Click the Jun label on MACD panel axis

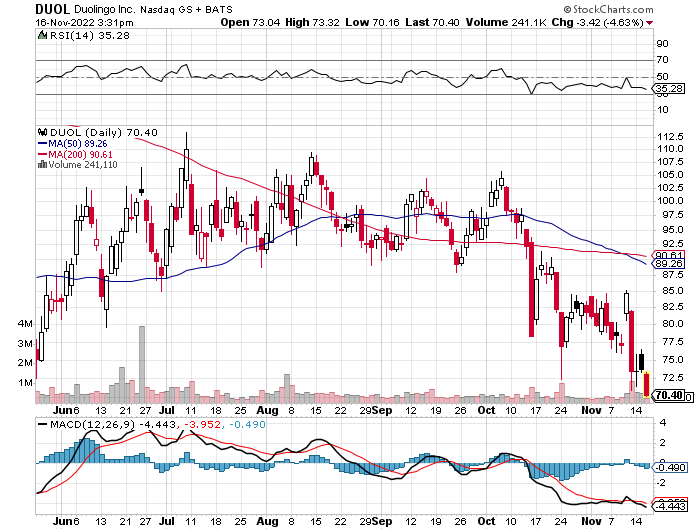click(62, 521)
